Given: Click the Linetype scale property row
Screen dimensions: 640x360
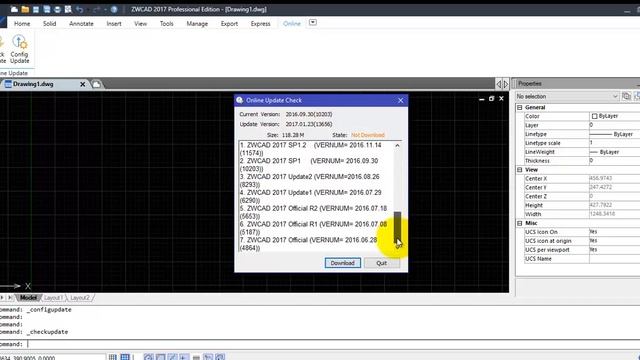Looking at the screenshot, I should (x=582, y=143).
